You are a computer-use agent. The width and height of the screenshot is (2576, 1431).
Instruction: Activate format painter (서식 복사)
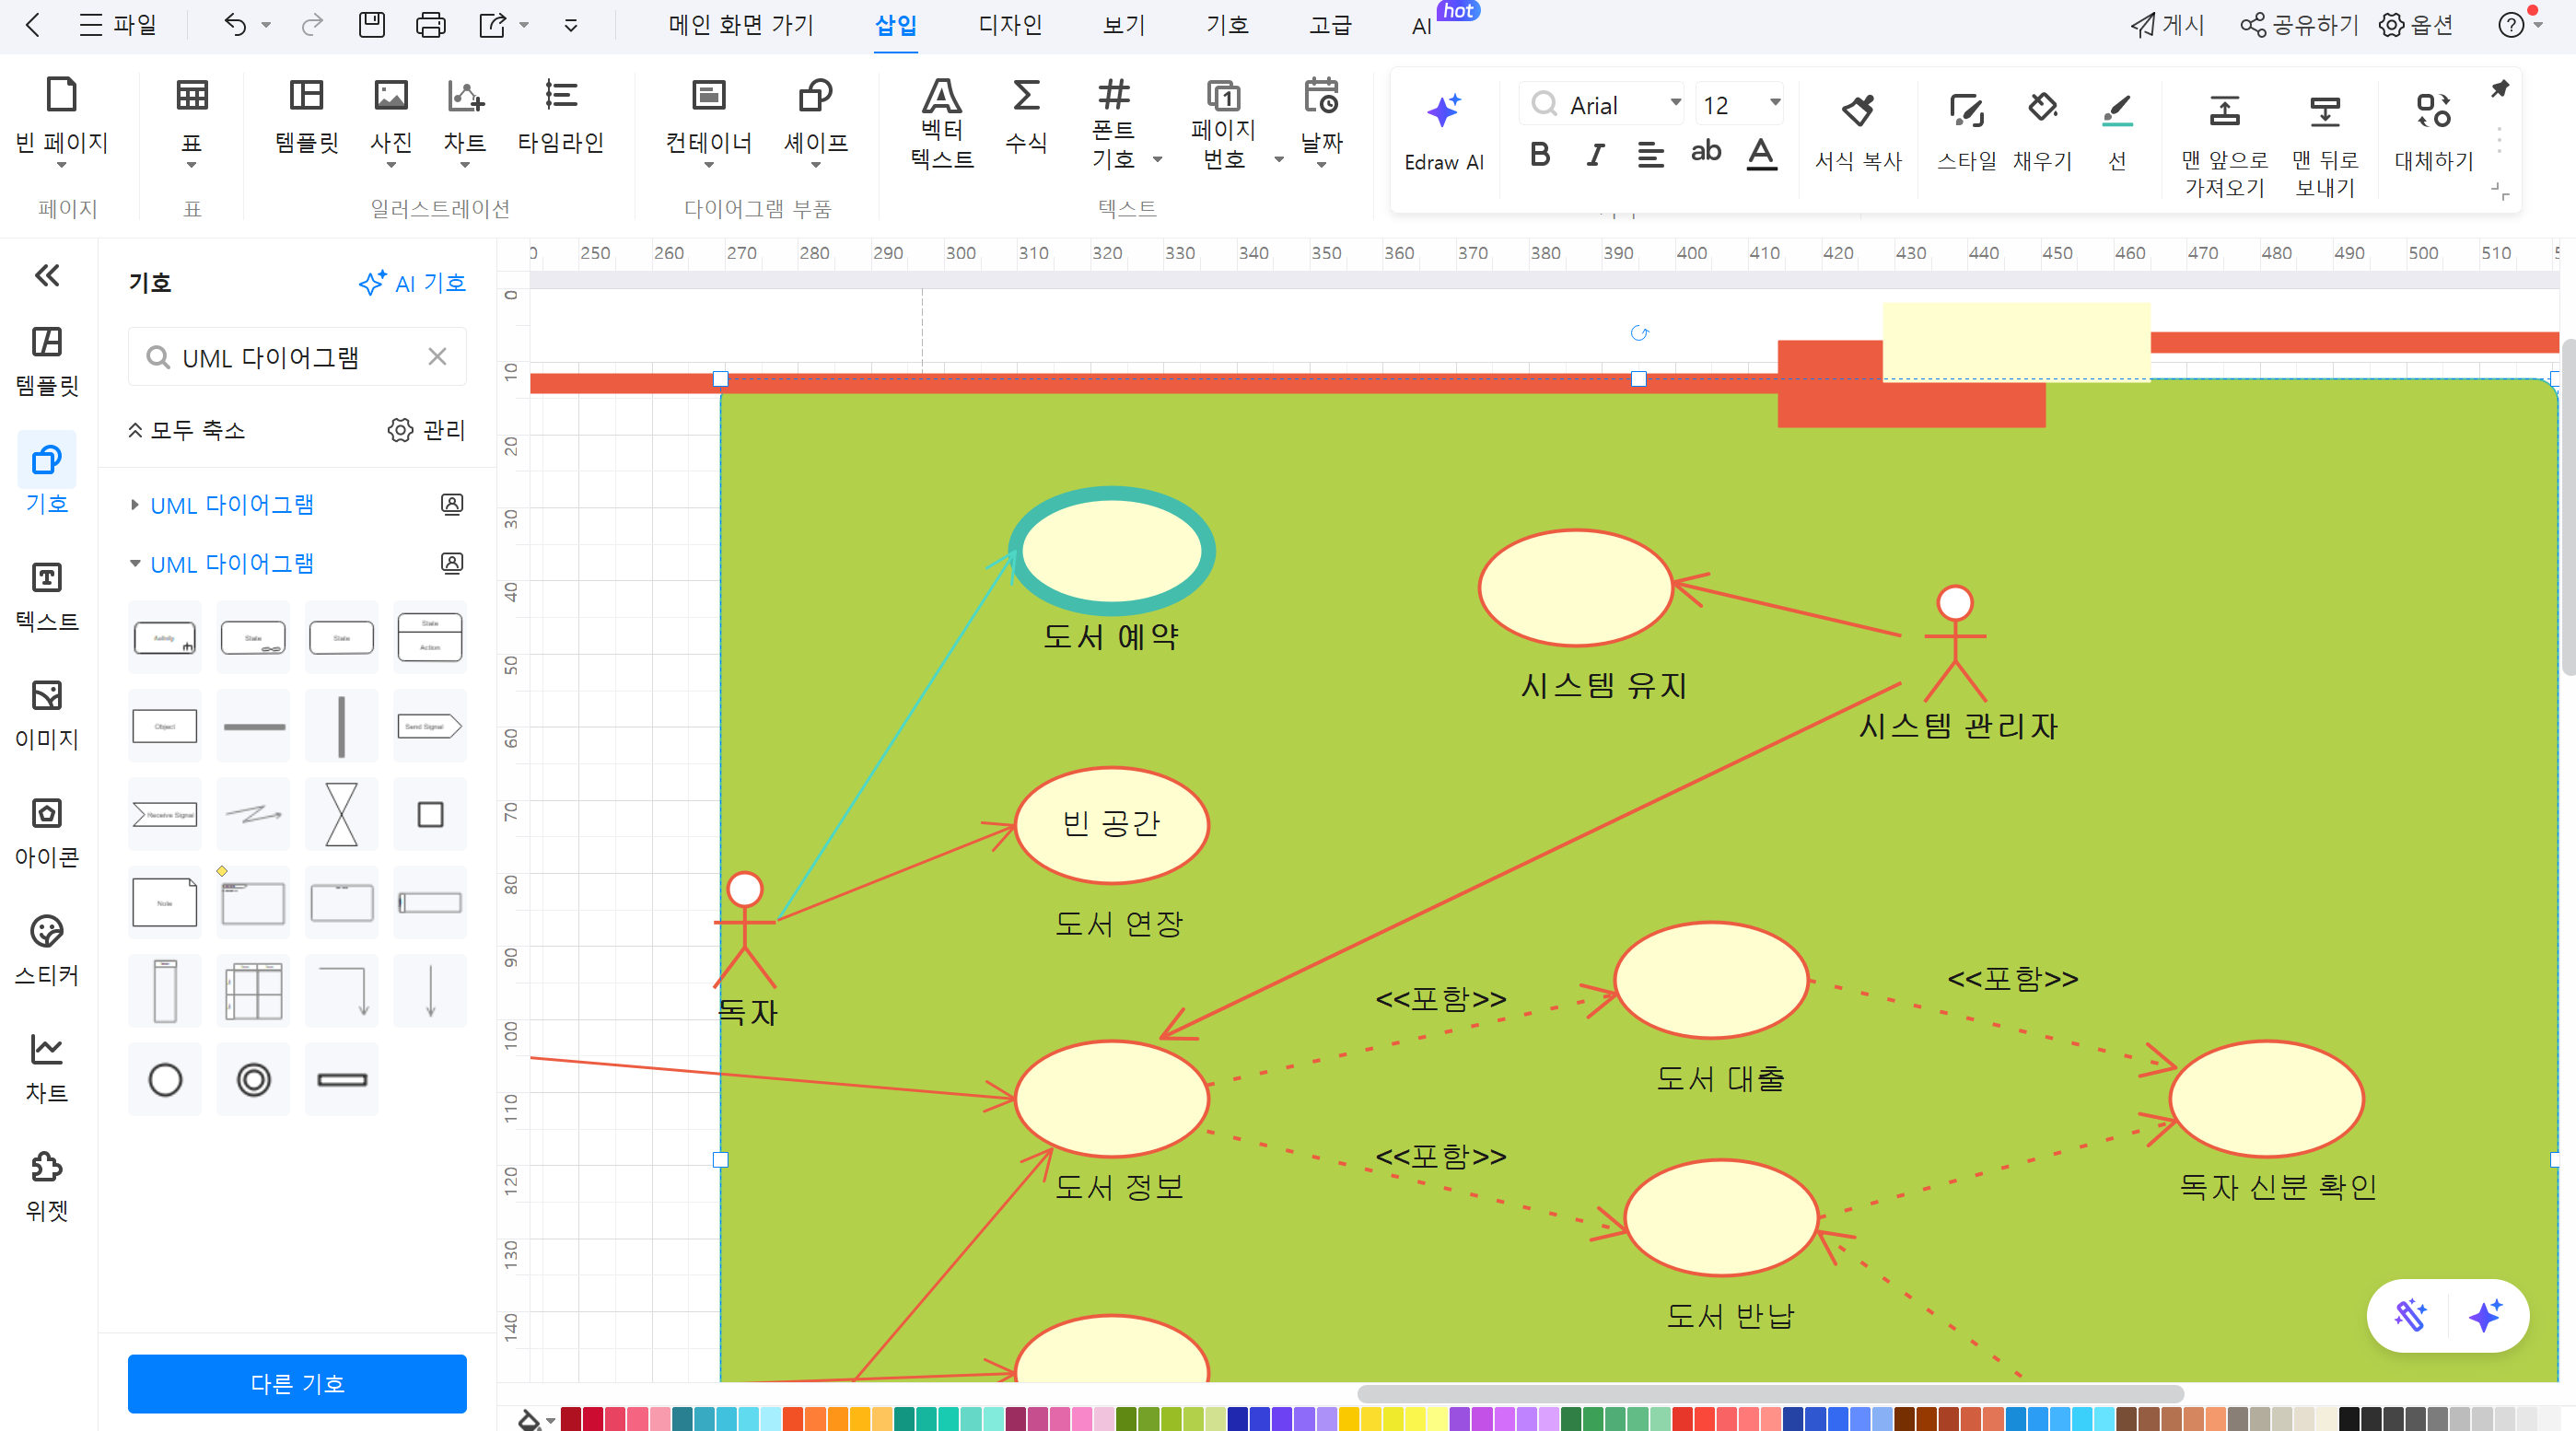tap(1858, 132)
